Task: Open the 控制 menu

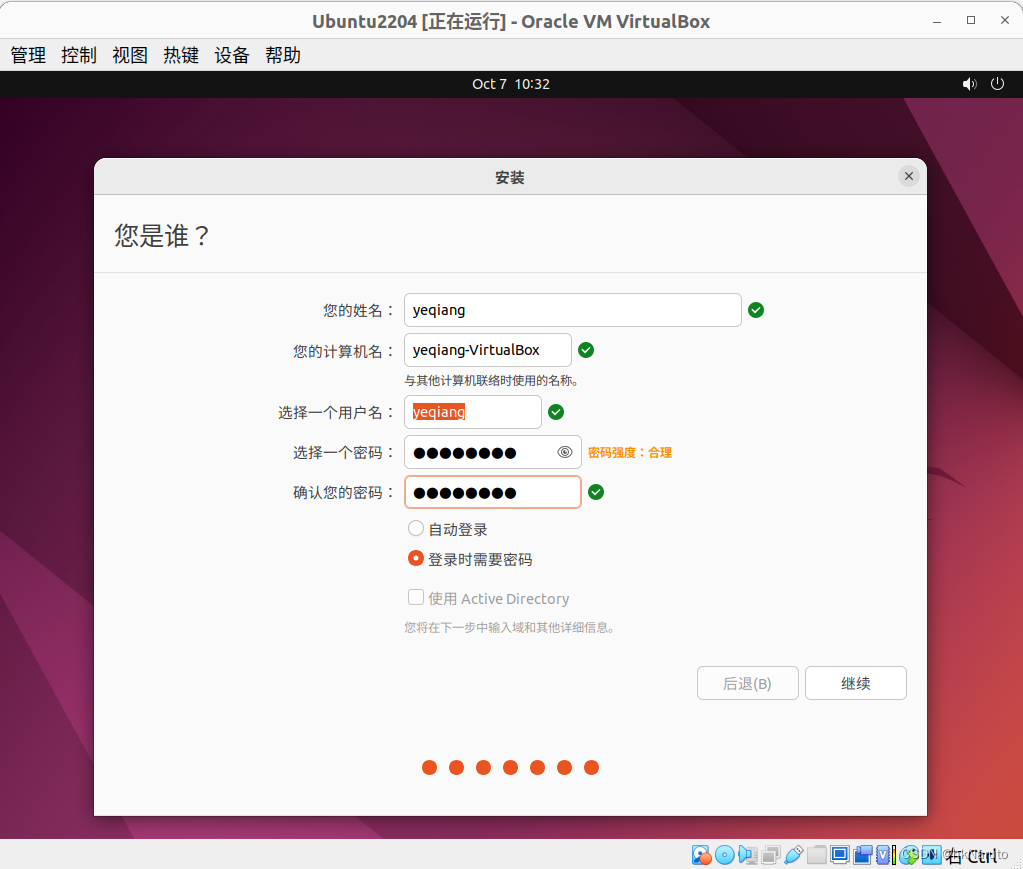Action: [79, 55]
